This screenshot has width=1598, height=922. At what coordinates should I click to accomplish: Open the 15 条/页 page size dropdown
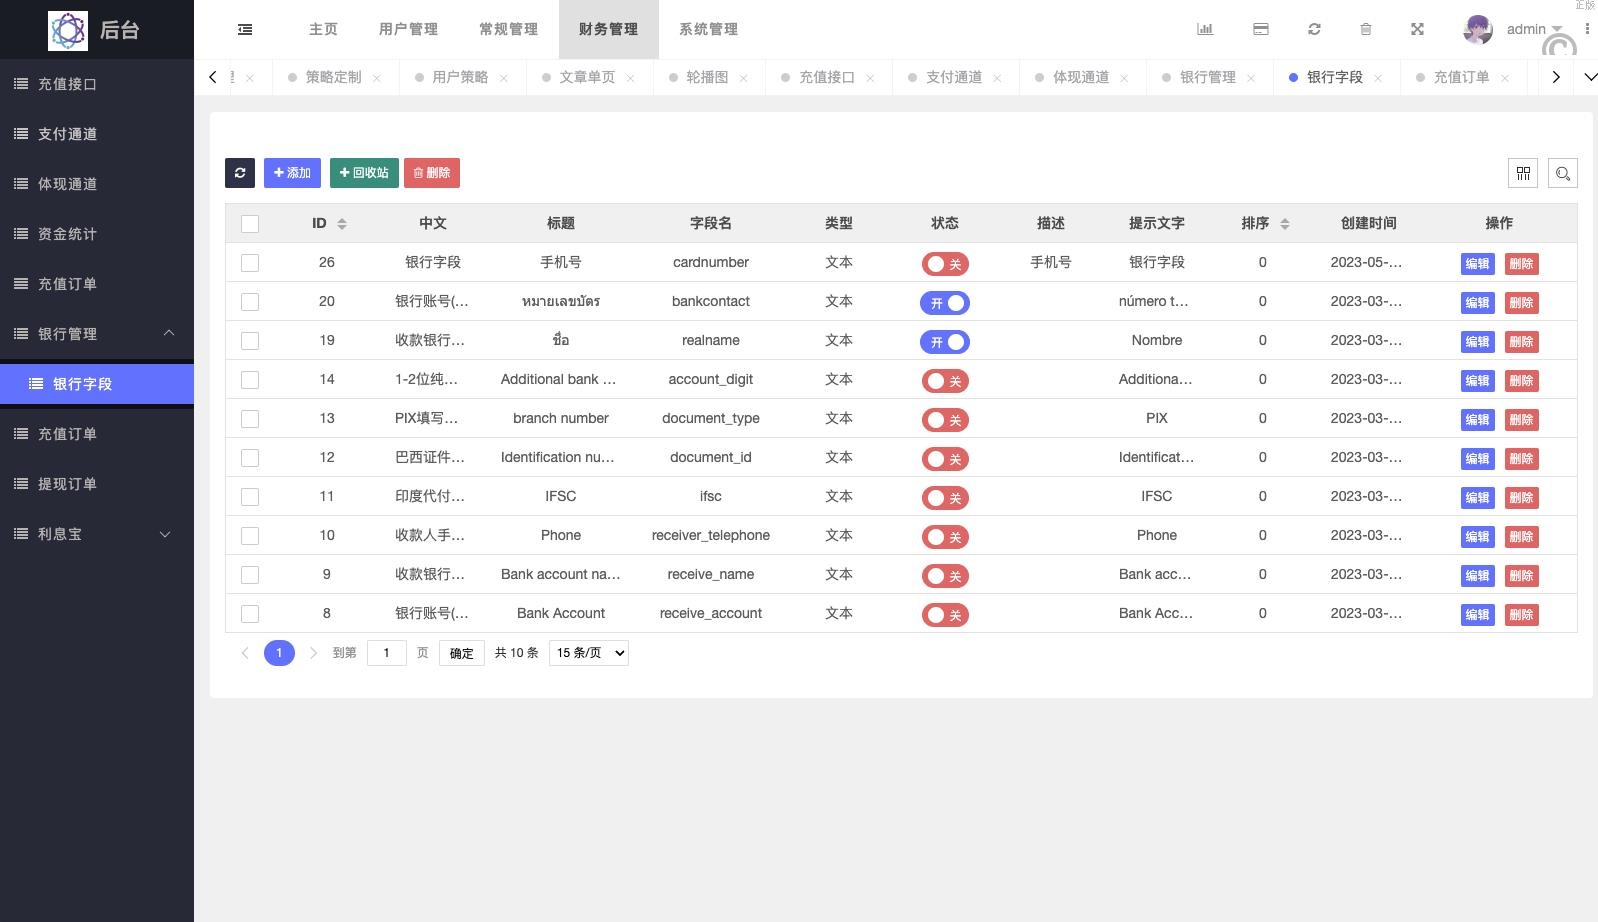click(x=589, y=653)
